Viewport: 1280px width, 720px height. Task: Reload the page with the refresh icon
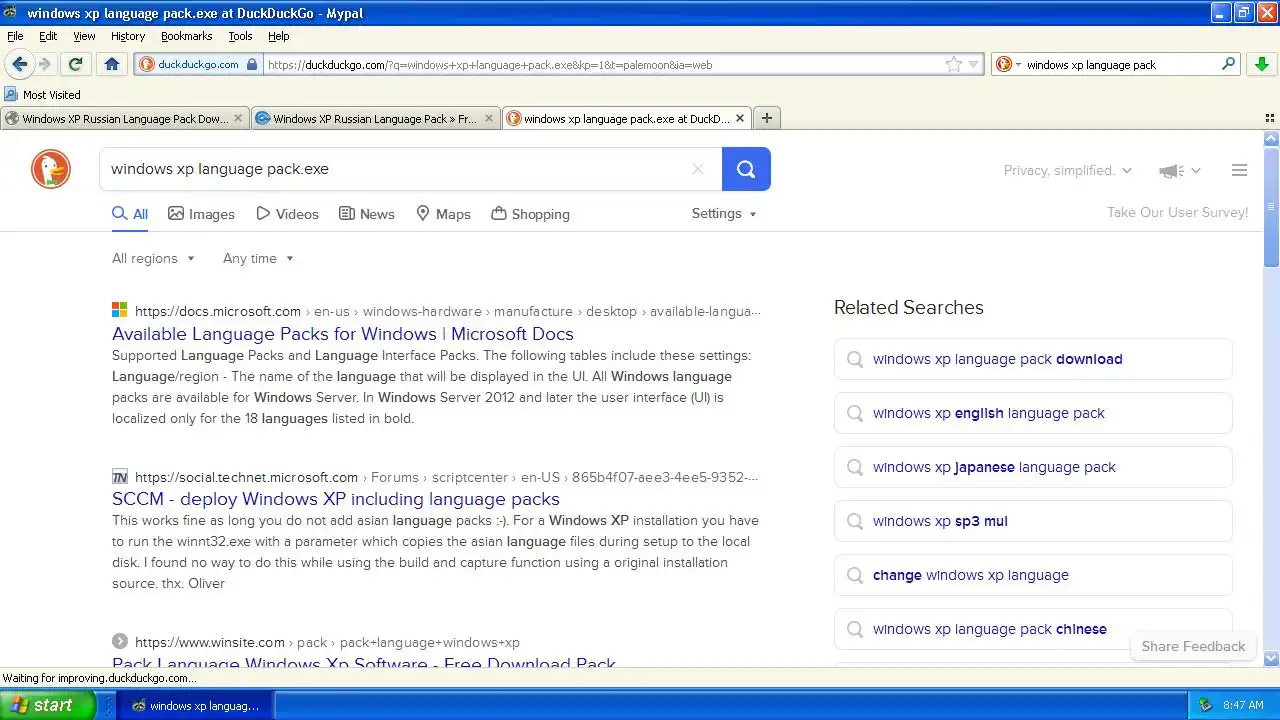click(75, 64)
